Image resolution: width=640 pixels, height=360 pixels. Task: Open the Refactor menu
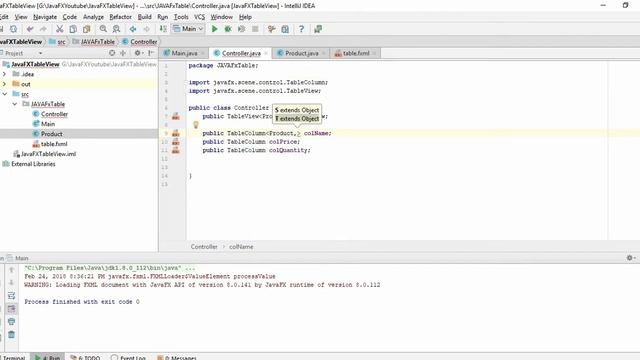120,17
